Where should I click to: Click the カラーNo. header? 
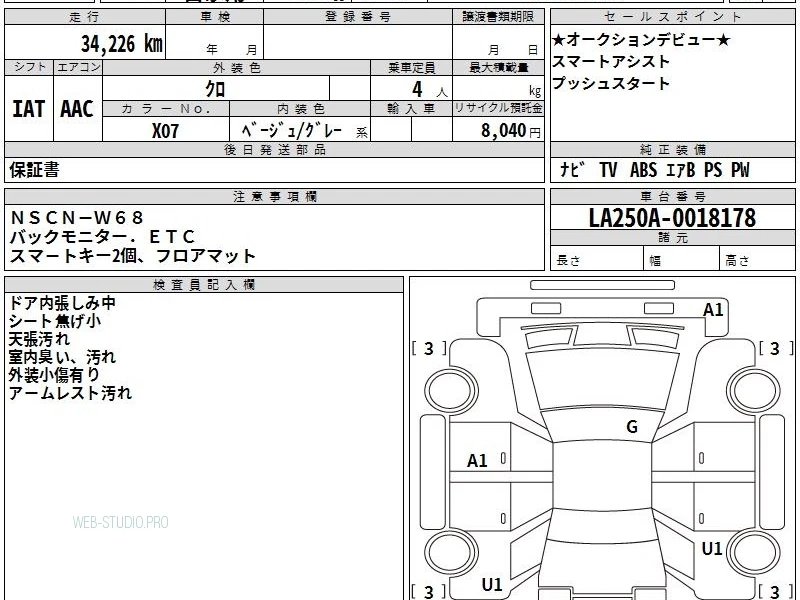pos(166,109)
